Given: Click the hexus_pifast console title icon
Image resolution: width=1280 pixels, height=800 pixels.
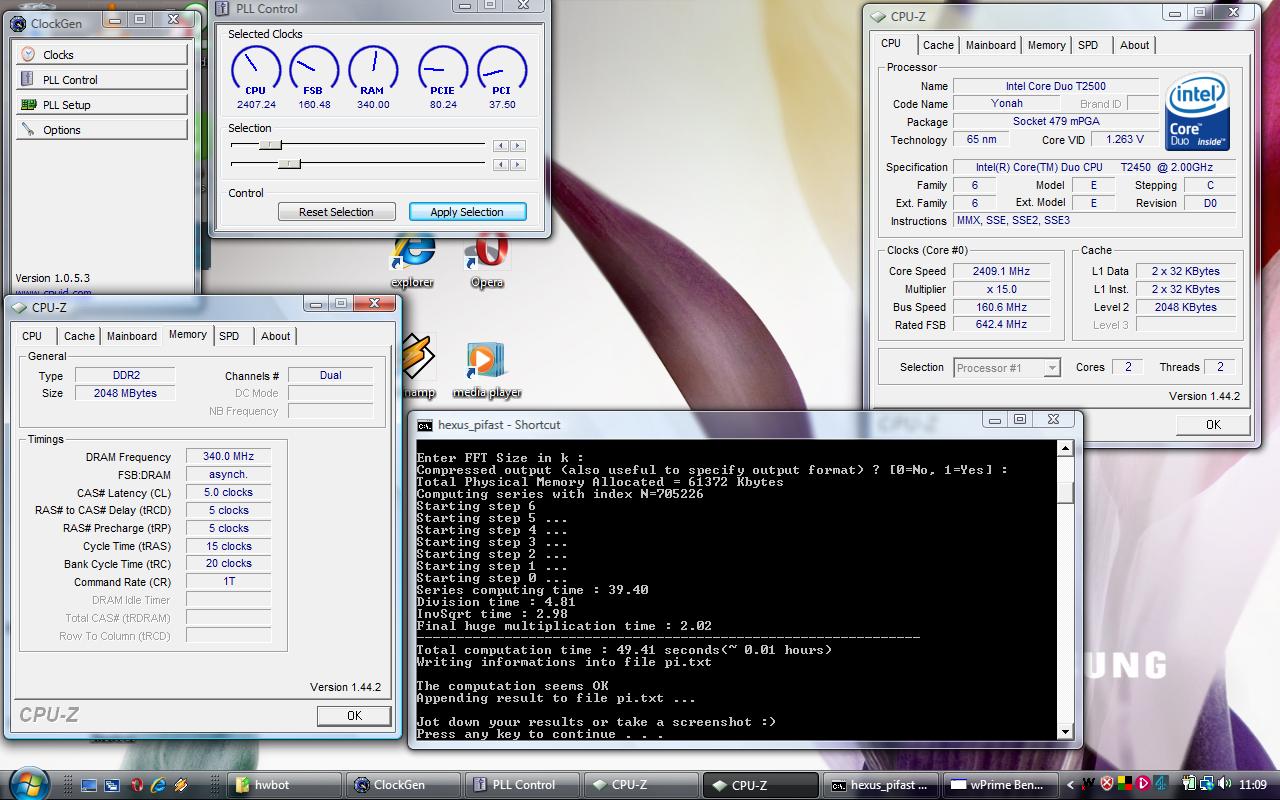Looking at the screenshot, I should [425, 425].
